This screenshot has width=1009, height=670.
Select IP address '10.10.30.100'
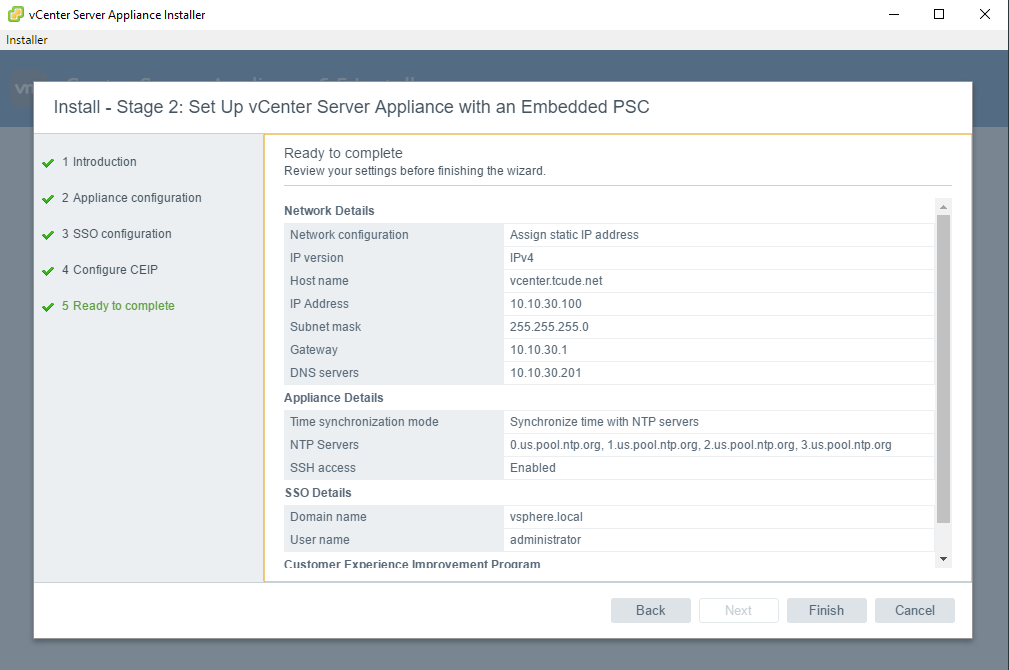pos(546,304)
